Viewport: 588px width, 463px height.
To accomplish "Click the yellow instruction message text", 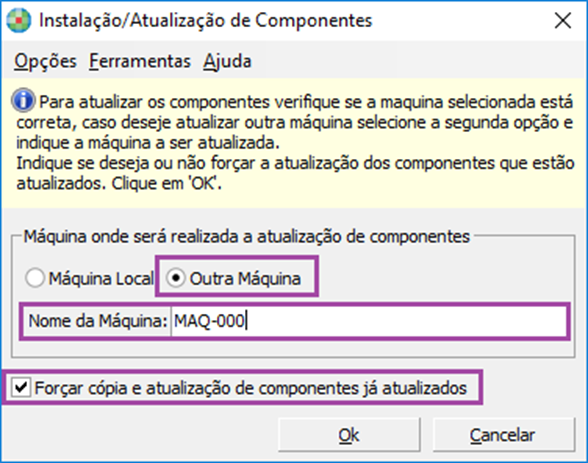I will coord(295,142).
